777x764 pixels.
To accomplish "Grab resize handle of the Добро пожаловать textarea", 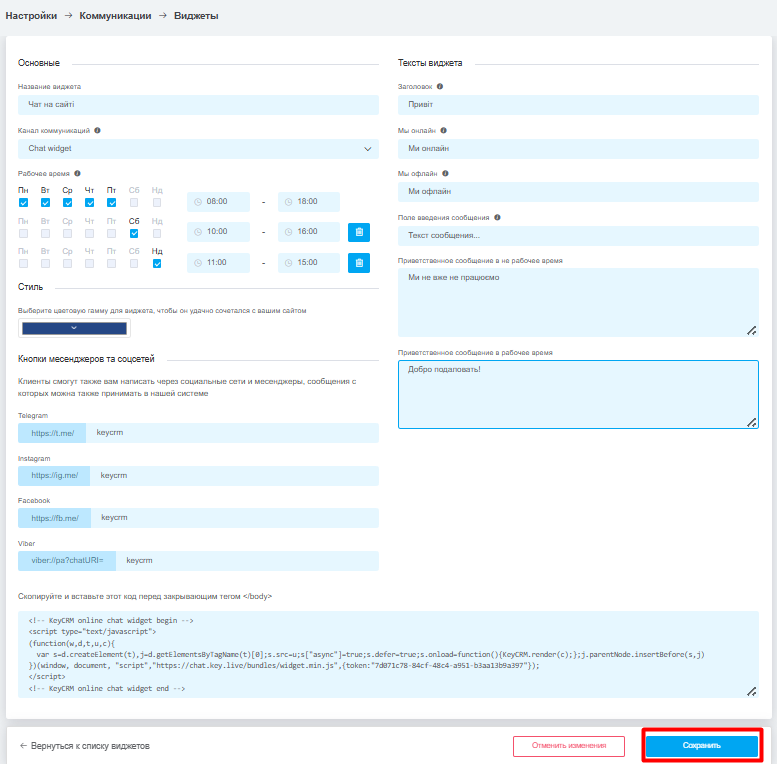I will click(751, 423).
